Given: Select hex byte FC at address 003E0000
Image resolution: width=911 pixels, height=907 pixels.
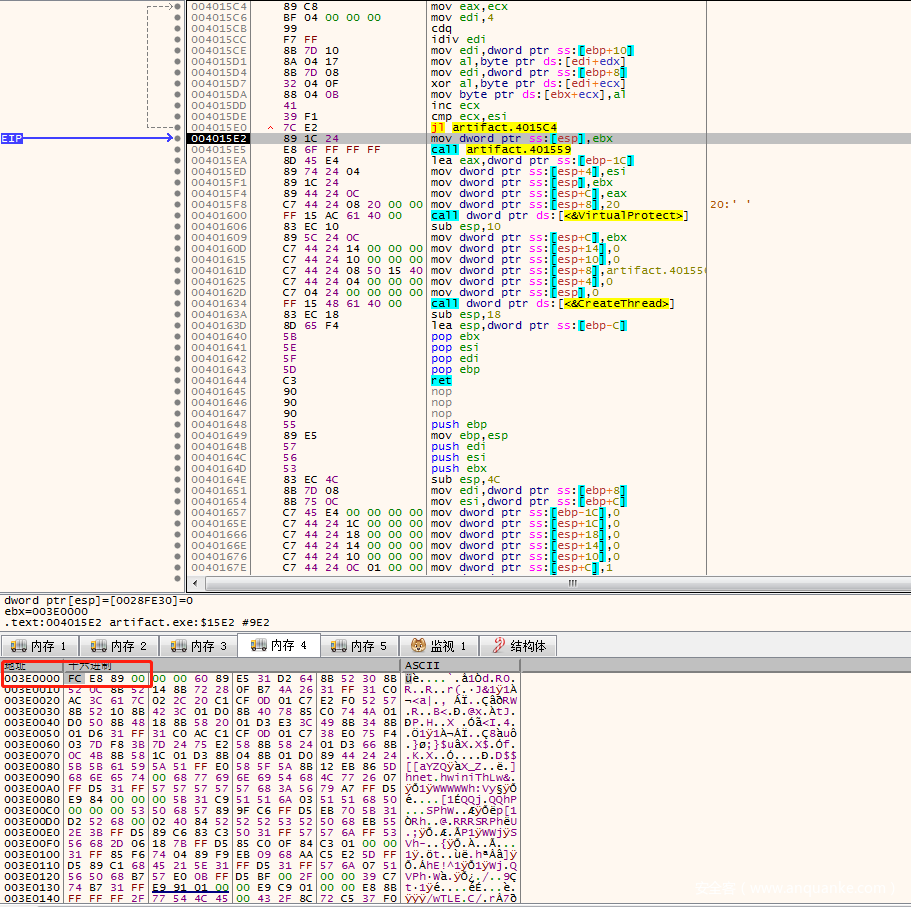Looking at the screenshot, I should 74,678.
